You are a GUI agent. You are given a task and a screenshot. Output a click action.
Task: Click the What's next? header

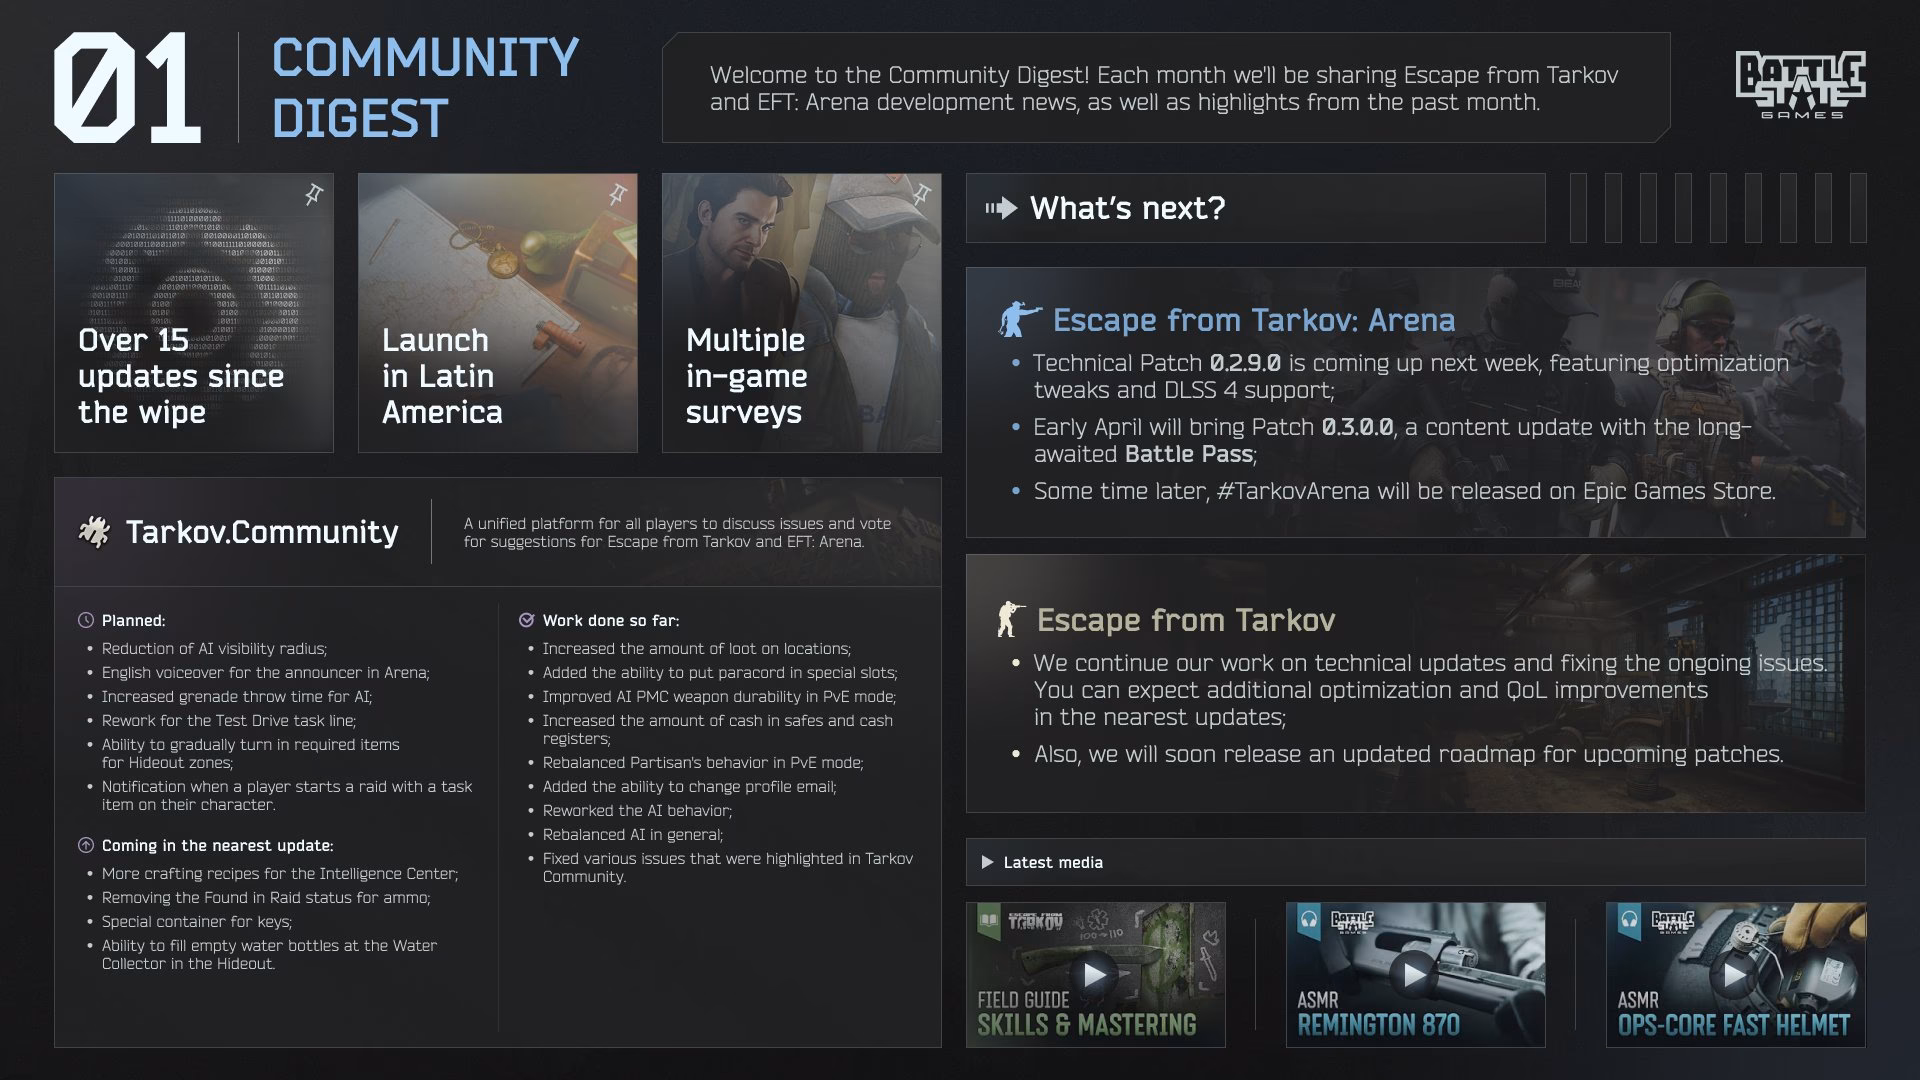coord(1127,208)
